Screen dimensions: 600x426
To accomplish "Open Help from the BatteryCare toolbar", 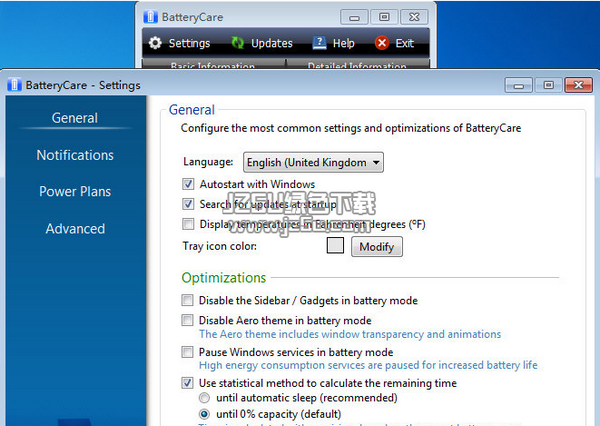I will tap(333, 43).
